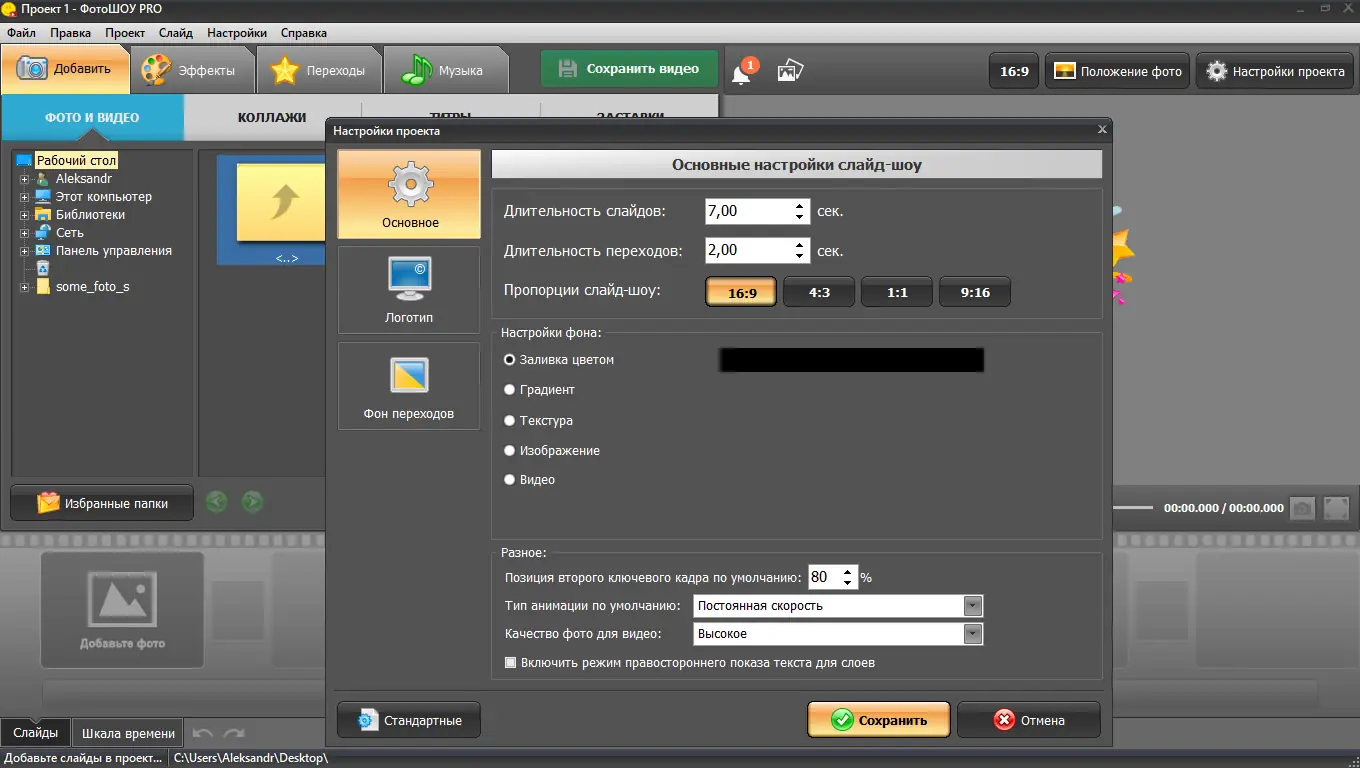
Task: Switch to the Переходы tab
Action: coord(320,70)
